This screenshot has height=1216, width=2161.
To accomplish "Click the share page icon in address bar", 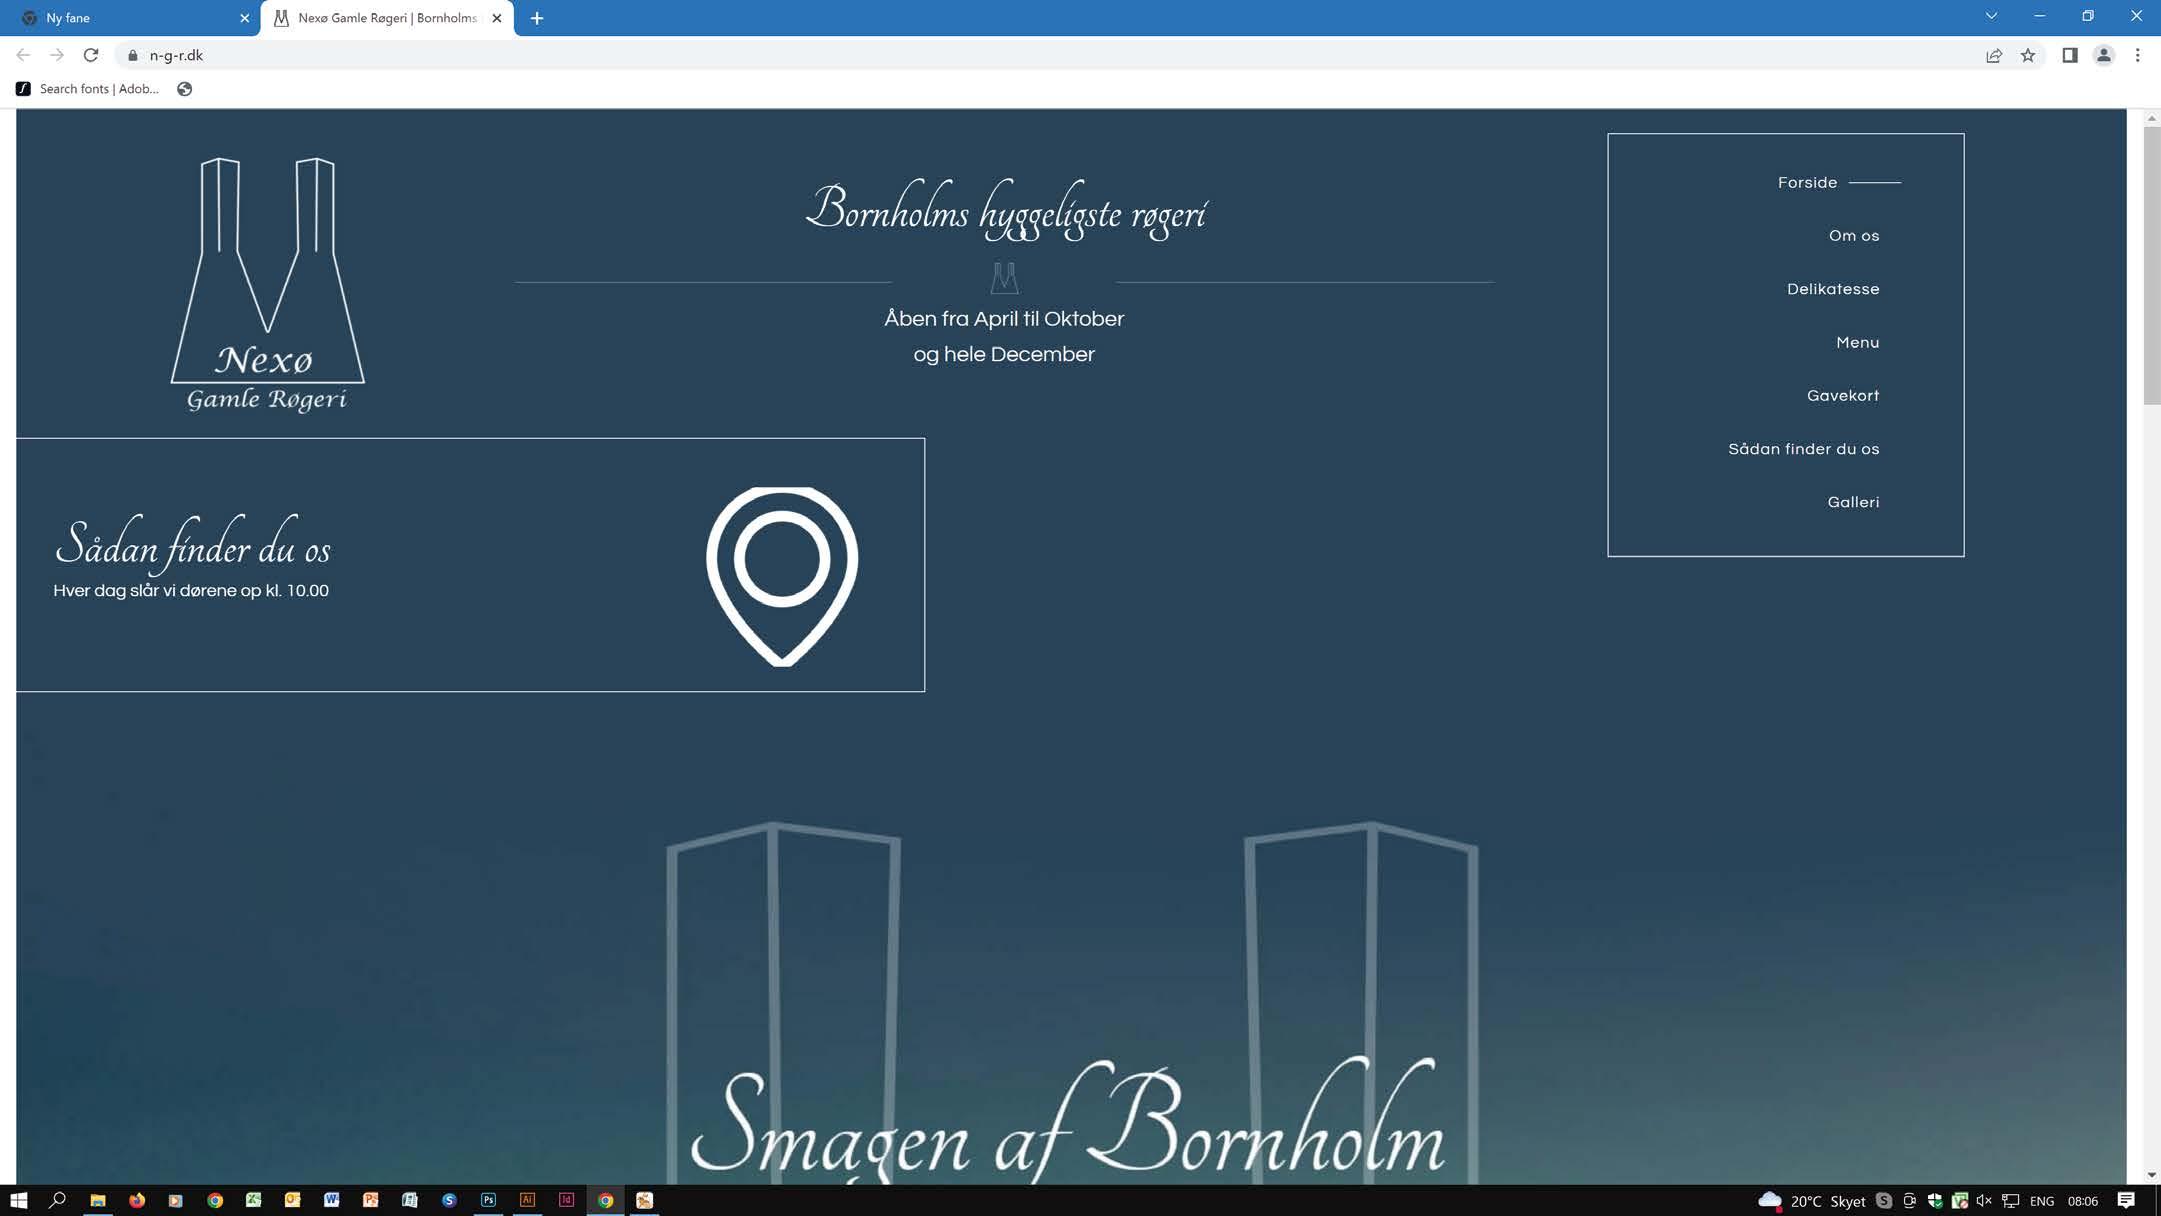I will tap(1993, 56).
